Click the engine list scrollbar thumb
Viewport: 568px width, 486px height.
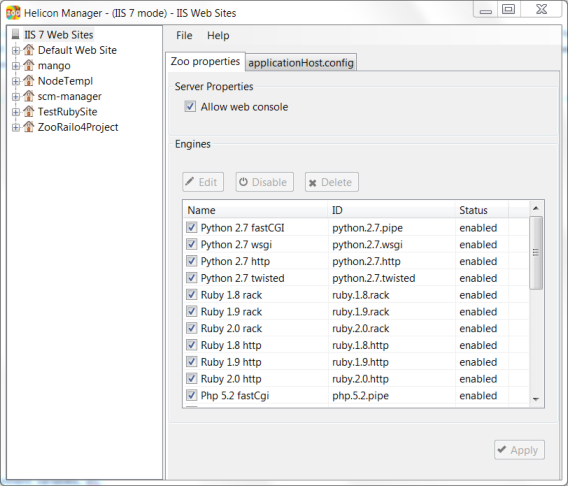click(536, 253)
